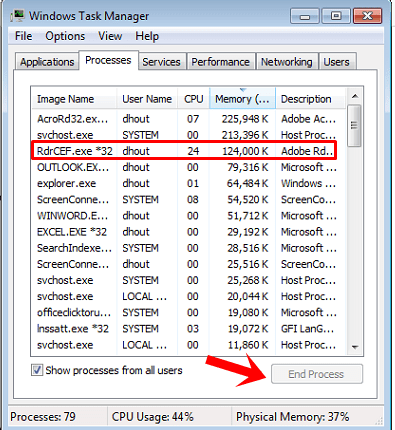Minimize the Task Manager window
The width and height of the screenshot is (395, 430).
click(305, 16)
